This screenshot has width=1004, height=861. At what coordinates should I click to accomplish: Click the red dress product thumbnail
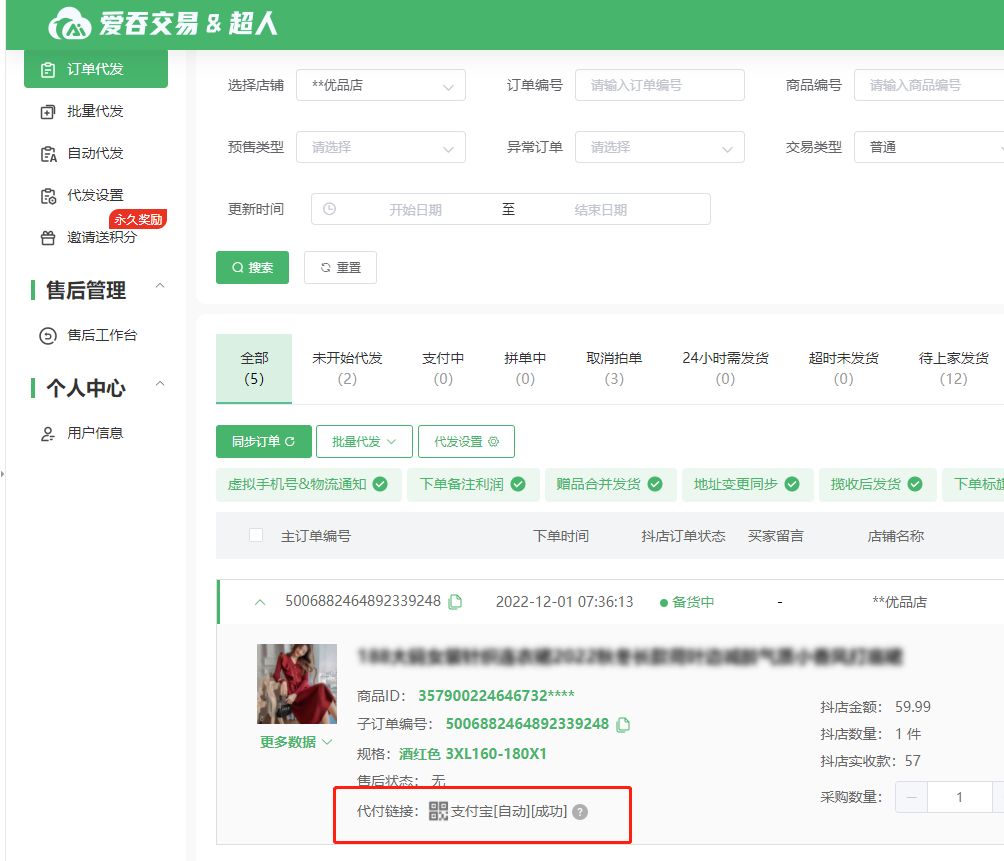pos(296,684)
